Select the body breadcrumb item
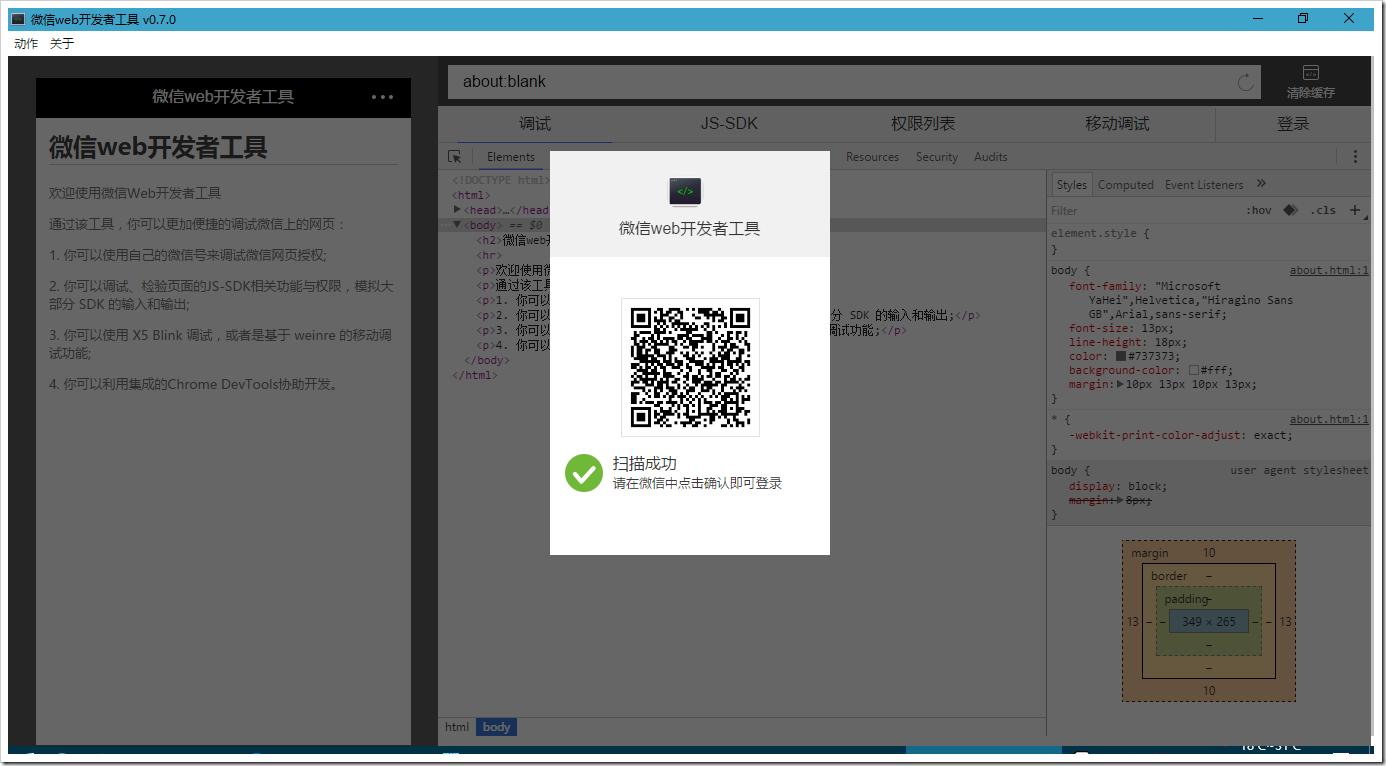 tap(496, 727)
